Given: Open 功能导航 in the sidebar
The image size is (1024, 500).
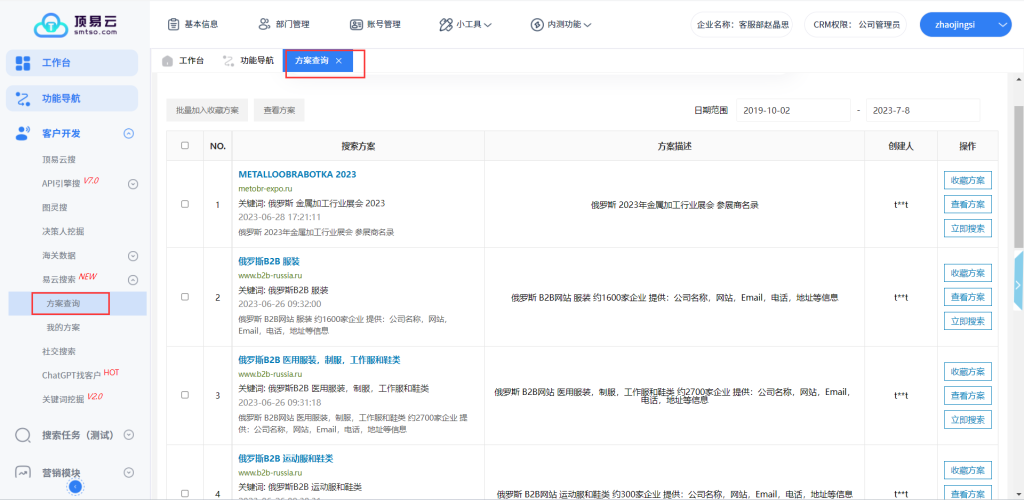Looking at the screenshot, I should pos(74,98).
